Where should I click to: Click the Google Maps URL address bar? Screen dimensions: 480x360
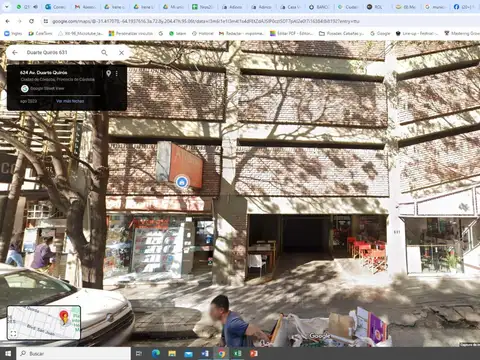click(x=206, y=21)
